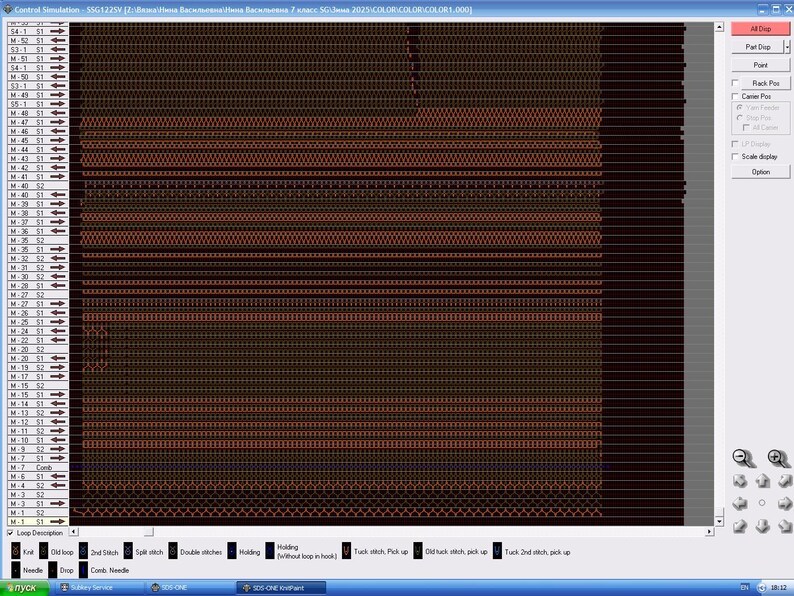Viewport: 794px width, 596px height.
Task: Click the EN language indicator in tray
Action: pos(744,587)
